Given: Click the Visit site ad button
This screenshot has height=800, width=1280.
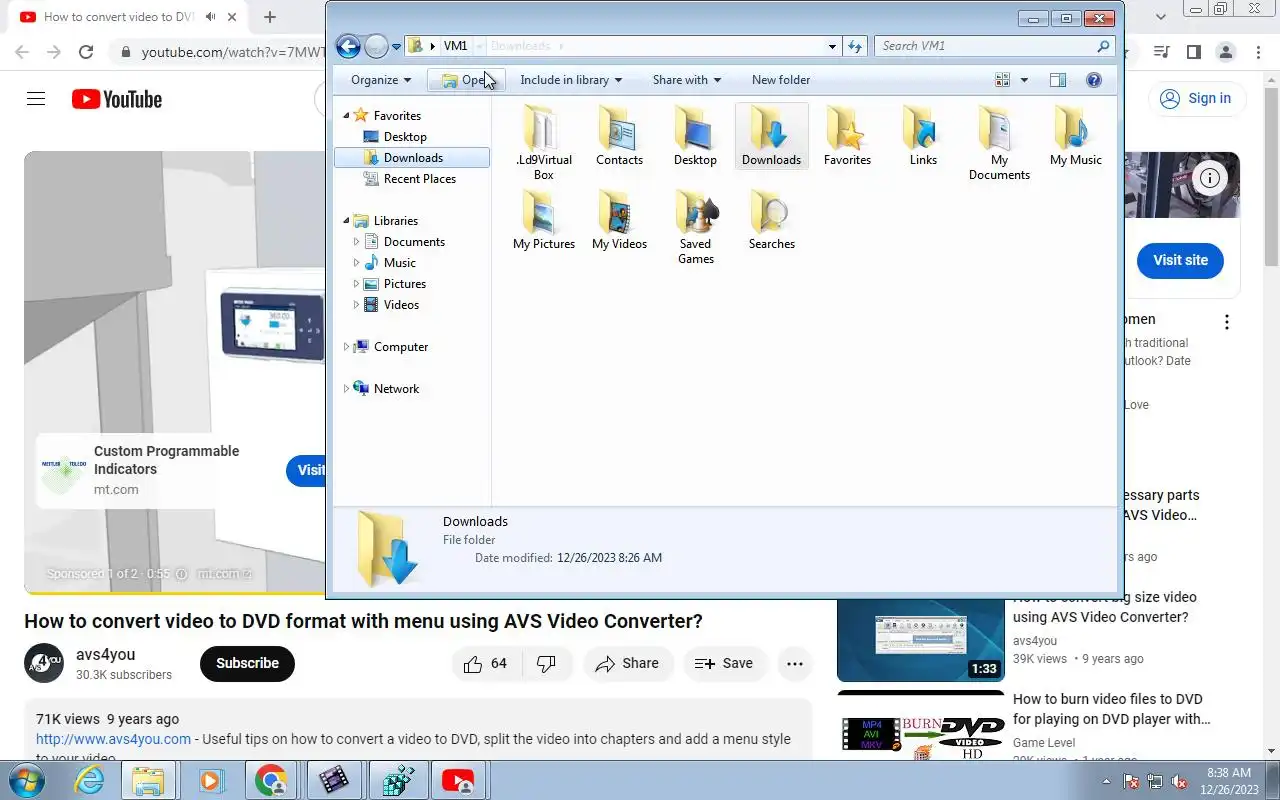Looking at the screenshot, I should (1180, 260).
